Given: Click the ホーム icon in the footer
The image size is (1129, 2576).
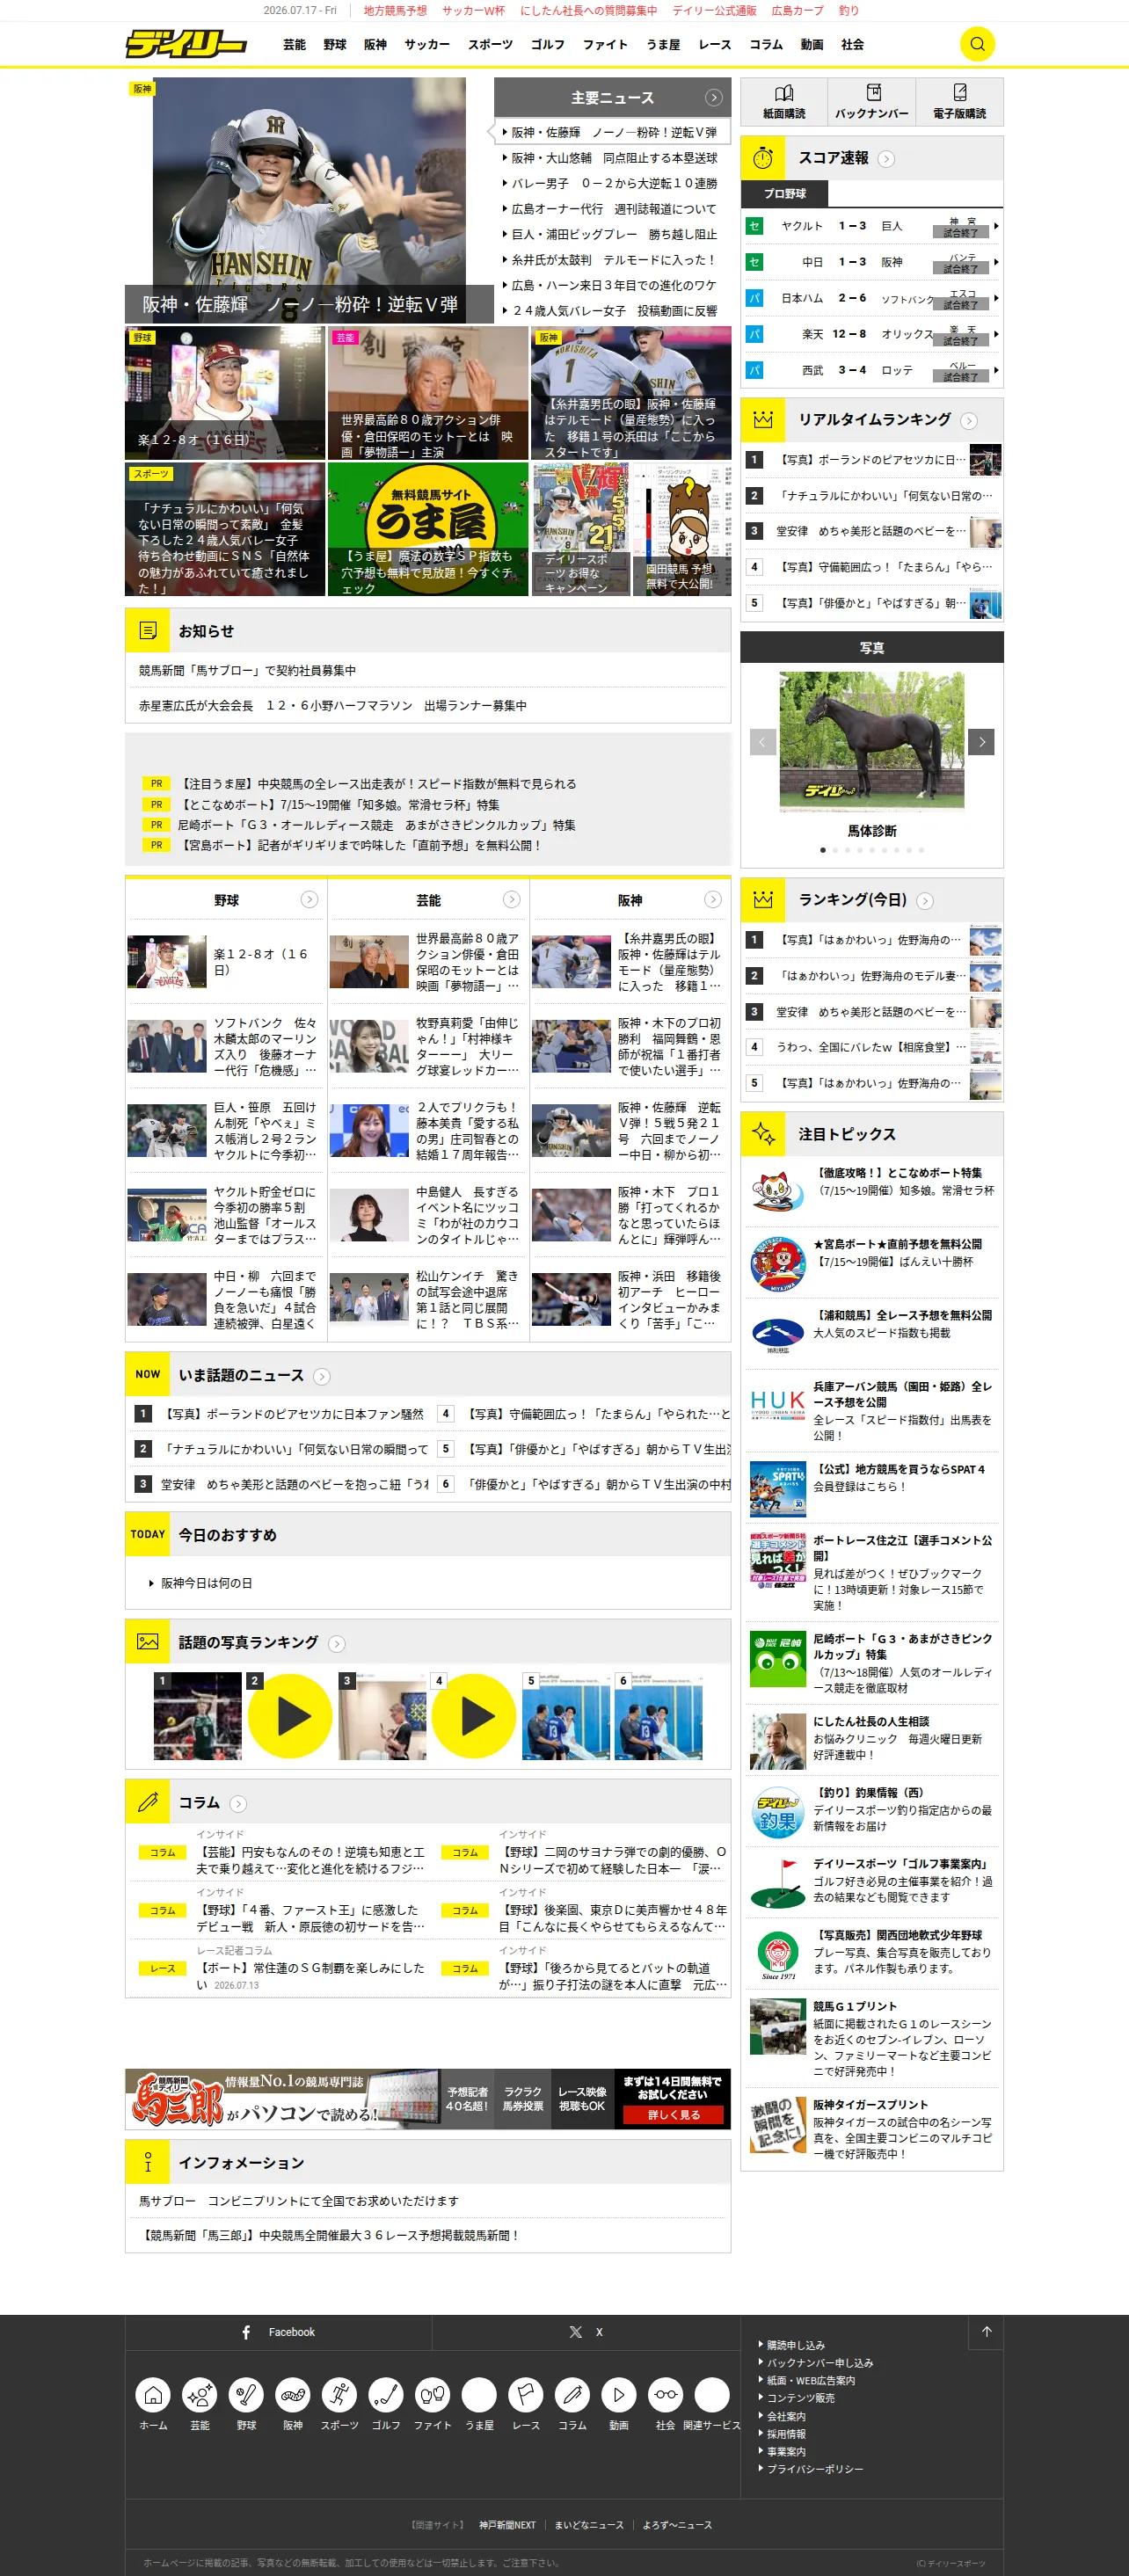Looking at the screenshot, I should [153, 2394].
